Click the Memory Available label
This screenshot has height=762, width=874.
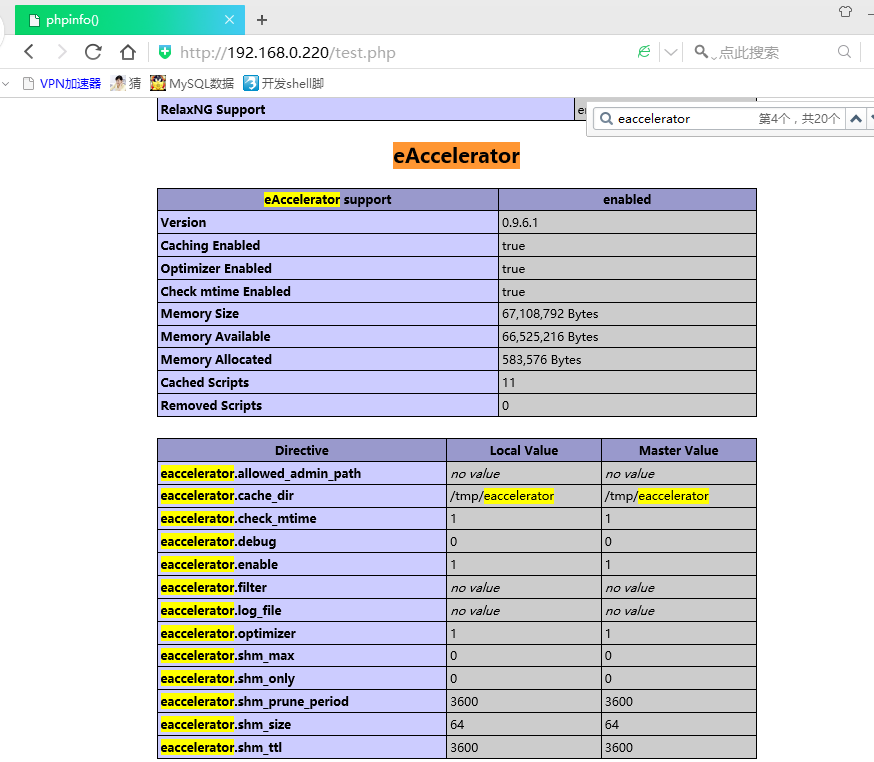[x=215, y=337]
